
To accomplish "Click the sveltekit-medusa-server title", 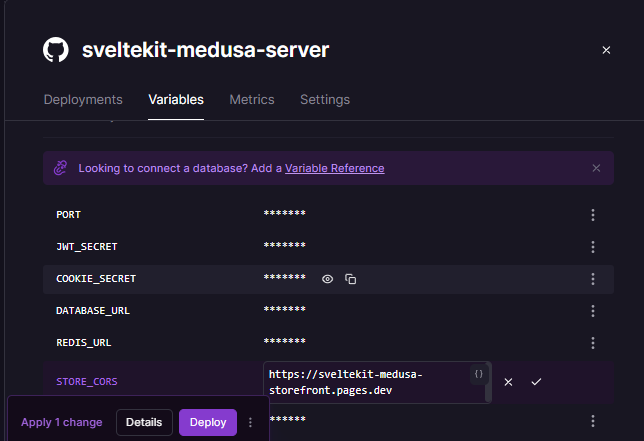I will (x=205, y=50).
